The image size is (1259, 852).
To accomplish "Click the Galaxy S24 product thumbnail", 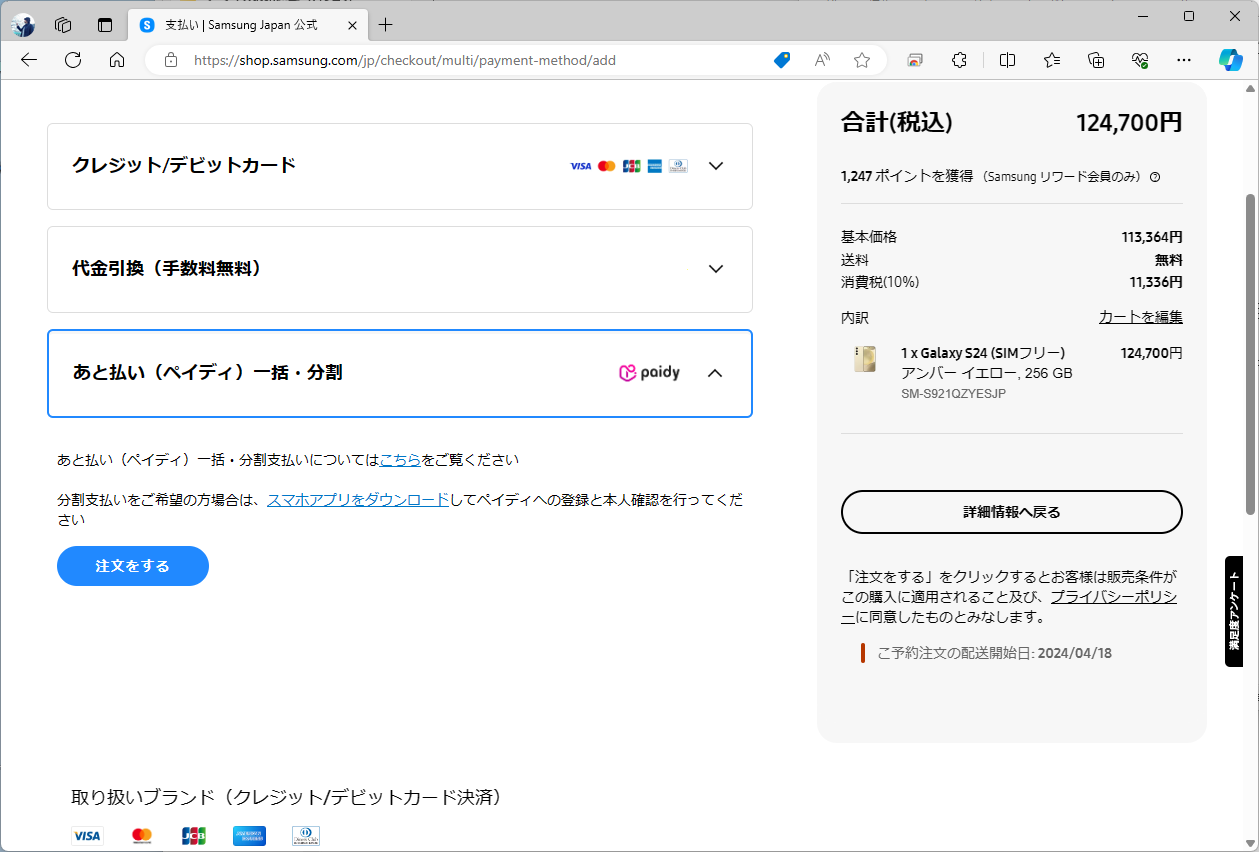I will click(865, 360).
